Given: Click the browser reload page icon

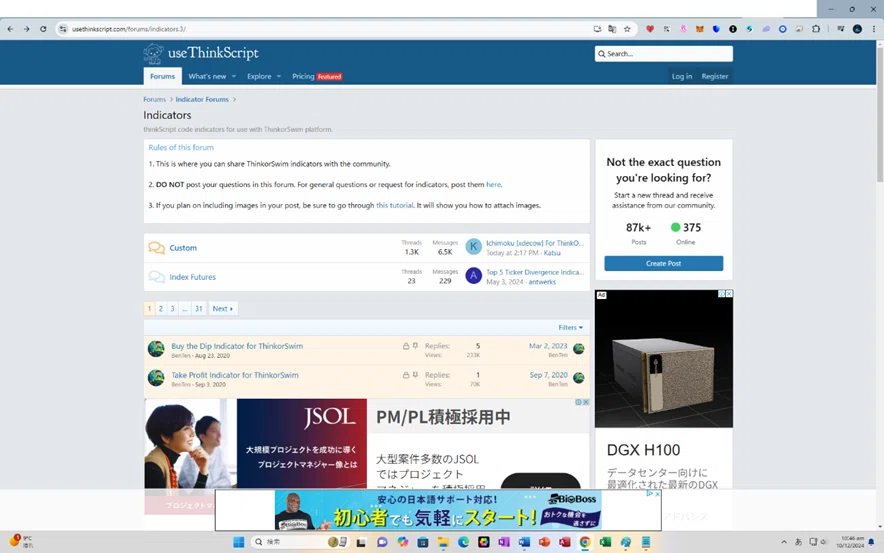Looking at the screenshot, I should 43,29.
